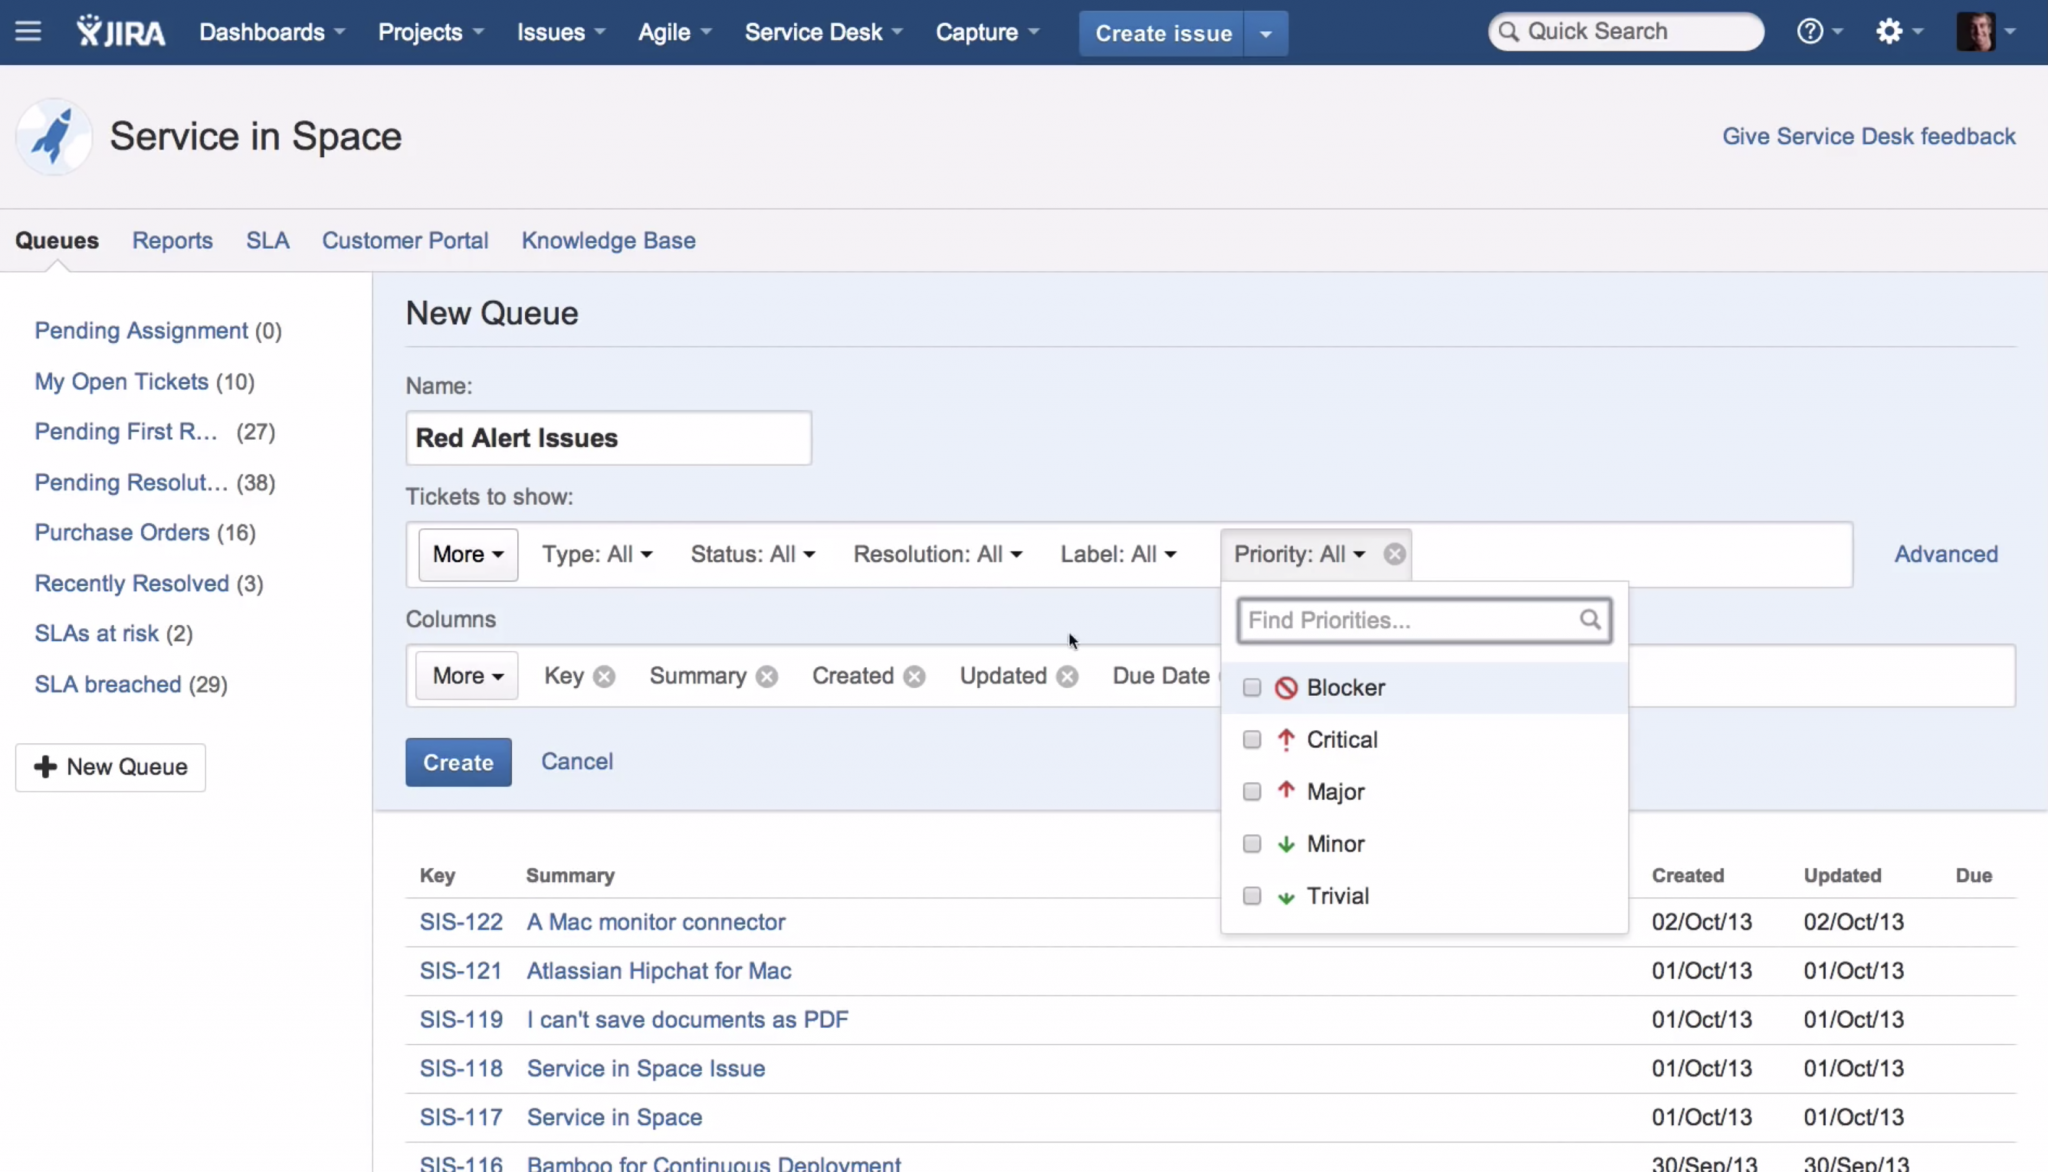This screenshot has width=2048, height=1172.
Task: Check the Trivial priority checkbox
Action: [x=1251, y=896]
